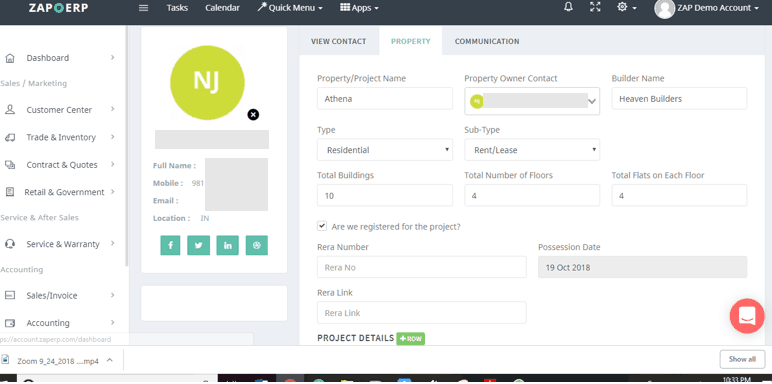This screenshot has height=384, width=772.
Task: Toggle fullscreen mode icon
Action: pos(595,7)
